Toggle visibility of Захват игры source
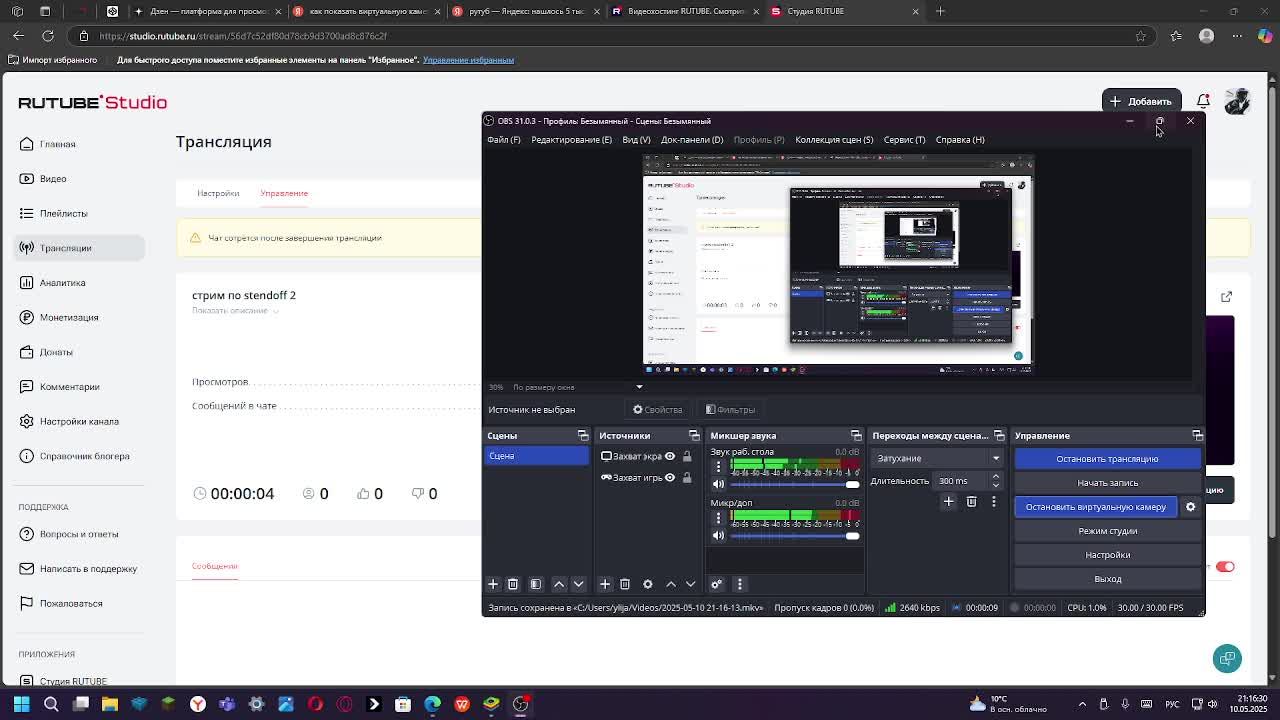This screenshot has height=720, width=1280. (670, 478)
